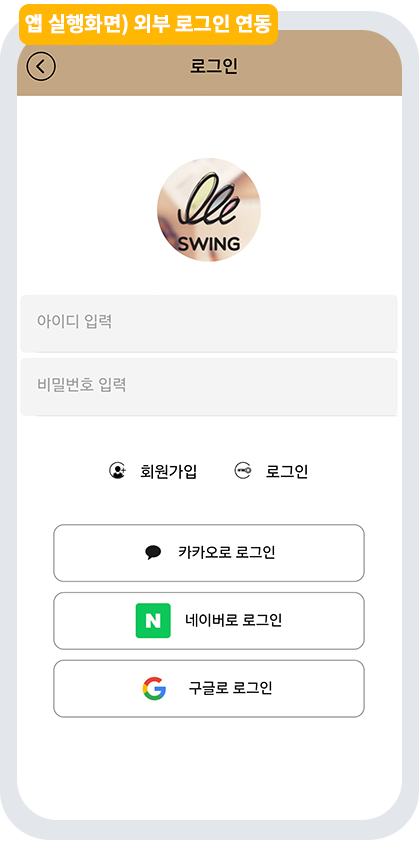Screen dimensions: 419x841
Task: Tap the back arrow icon in header
Action: coord(41,67)
